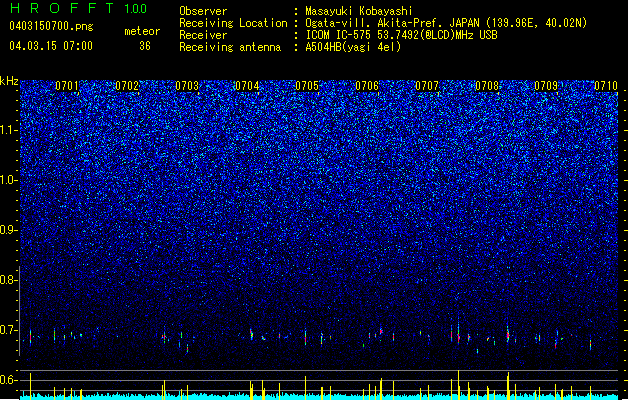This screenshot has height=400, width=629.
Task: Click the 0707 time marker
Action: coord(427,86)
